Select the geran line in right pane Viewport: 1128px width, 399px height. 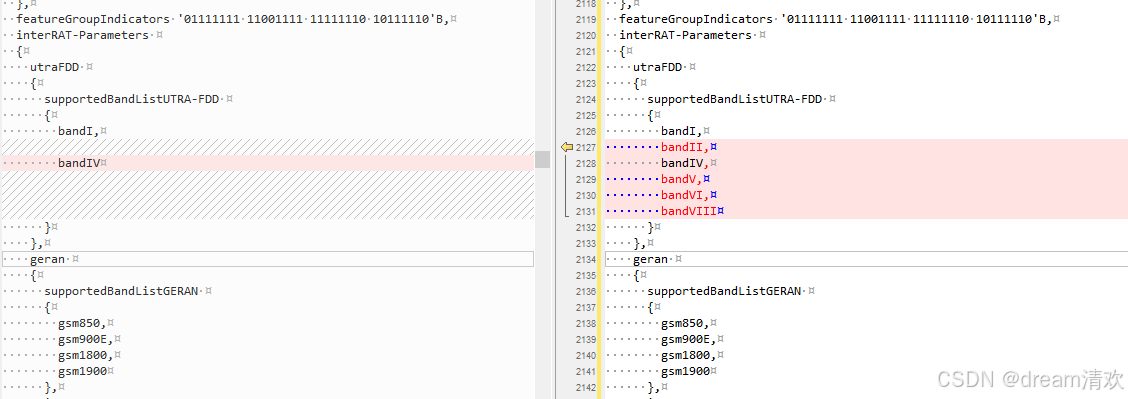tap(867, 259)
